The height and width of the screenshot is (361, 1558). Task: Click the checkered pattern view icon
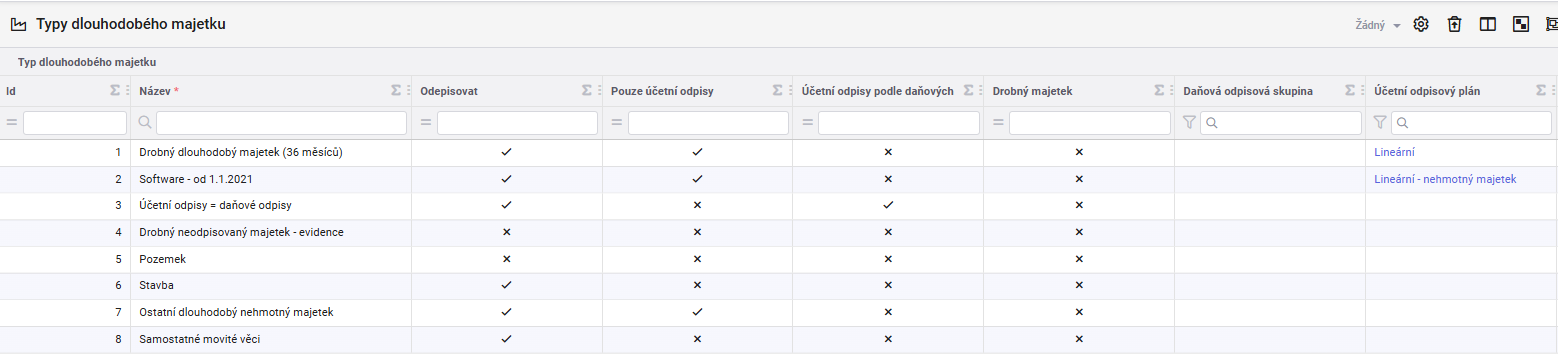pyautogui.click(x=1521, y=24)
